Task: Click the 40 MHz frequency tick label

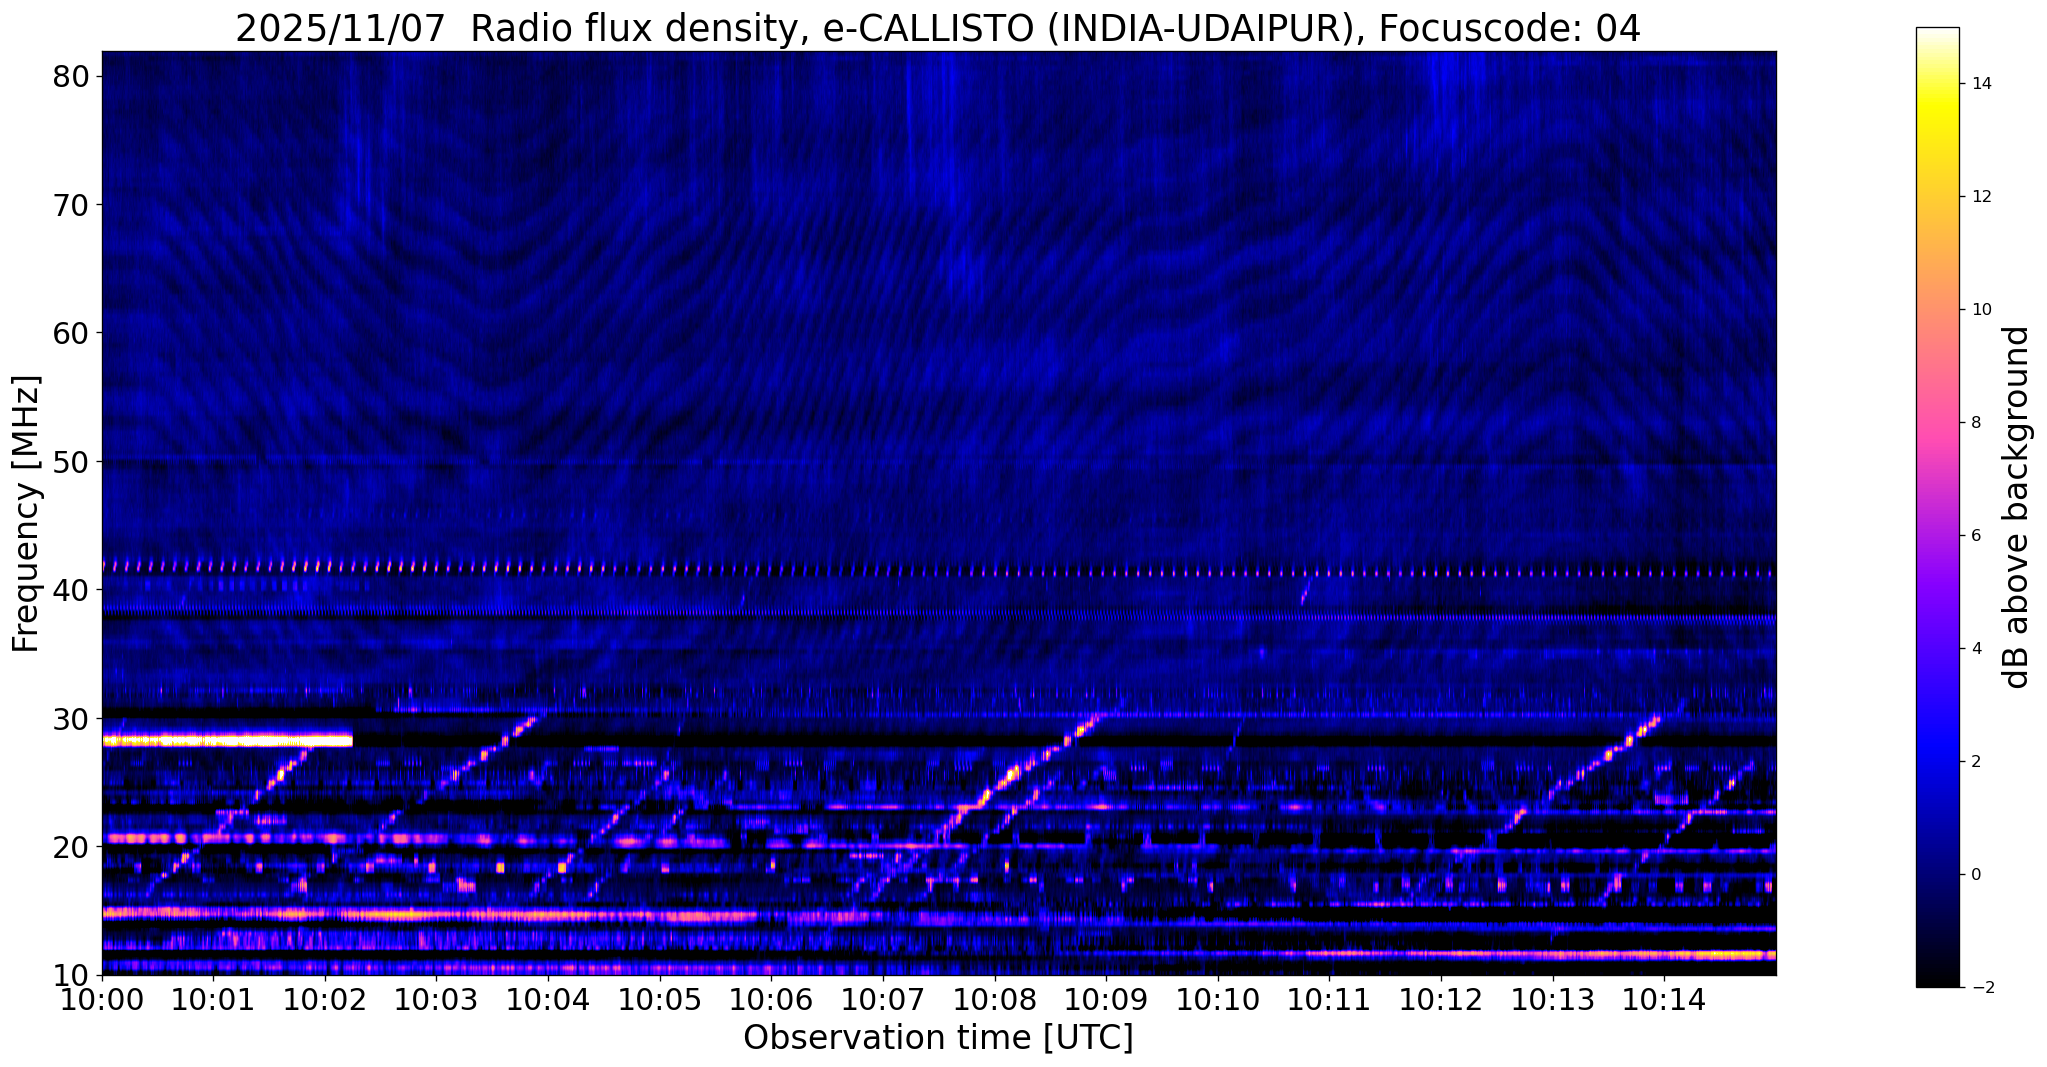Action: (70, 590)
